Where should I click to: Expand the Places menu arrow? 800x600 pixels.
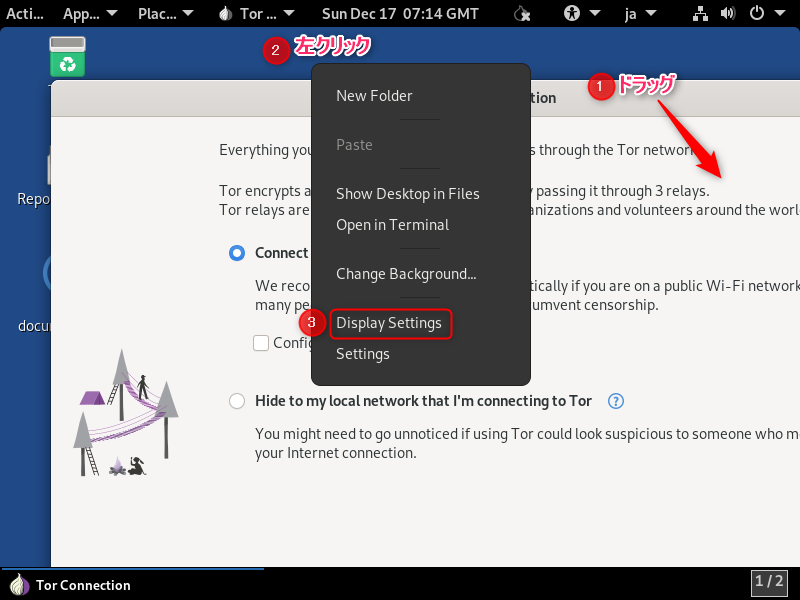click(x=188, y=13)
